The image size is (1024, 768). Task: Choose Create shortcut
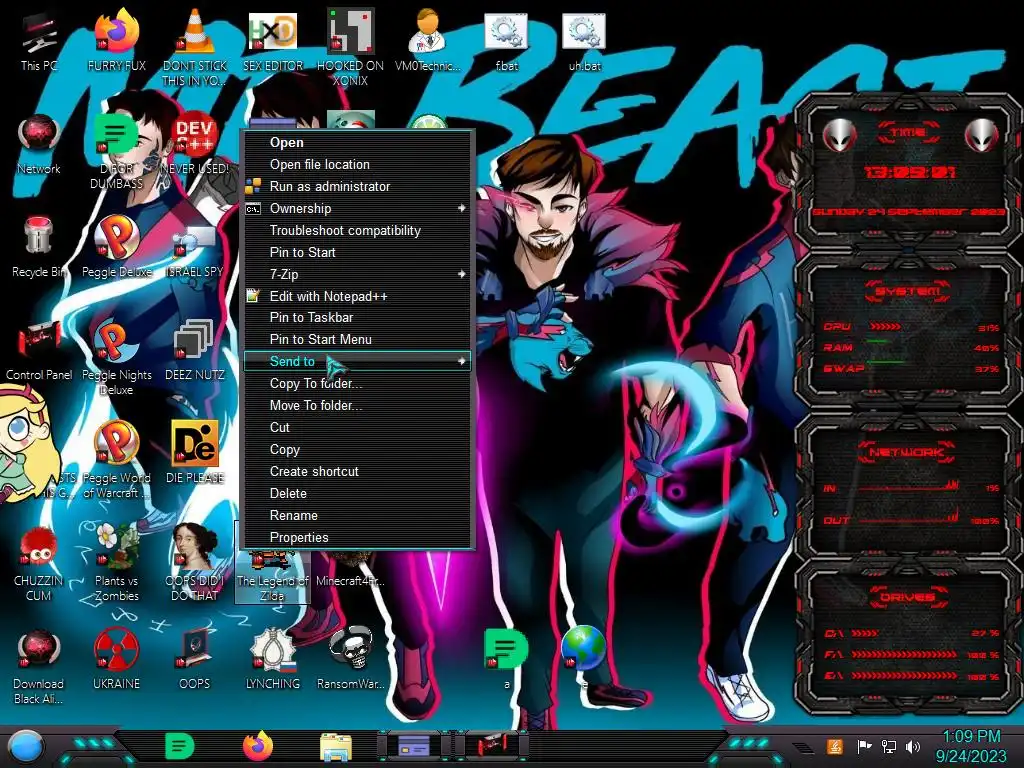coord(357,472)
